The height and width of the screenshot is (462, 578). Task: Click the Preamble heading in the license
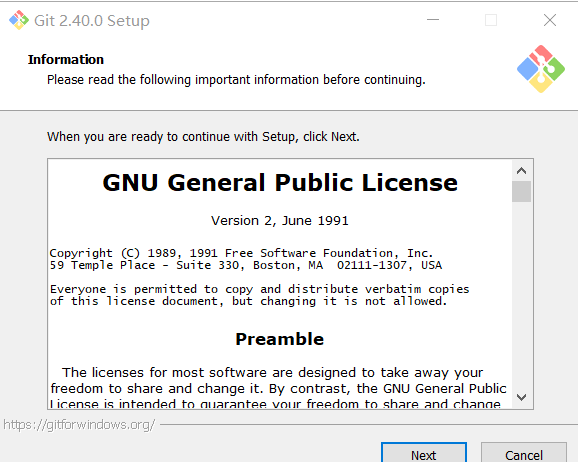(x=280, y=339)
